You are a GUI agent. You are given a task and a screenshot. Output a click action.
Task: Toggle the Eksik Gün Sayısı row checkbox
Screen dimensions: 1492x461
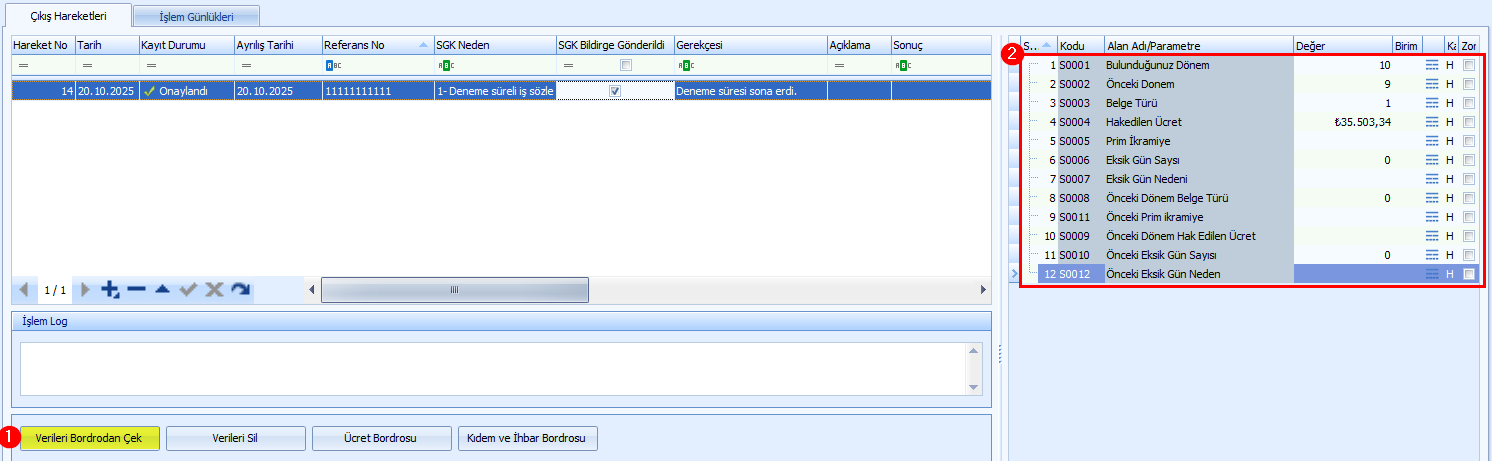pyautogui.click(x=1468, y=160)
